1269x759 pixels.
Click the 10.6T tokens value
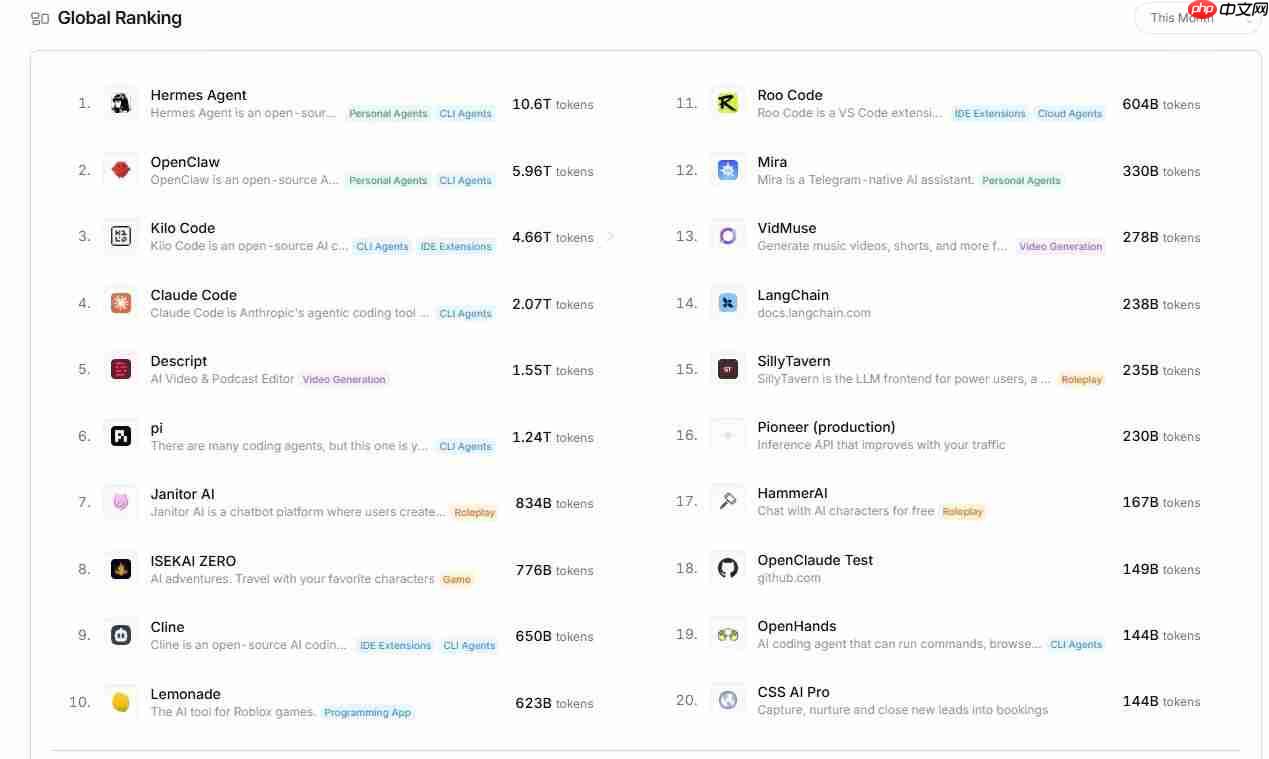click(x=553, y=104)
